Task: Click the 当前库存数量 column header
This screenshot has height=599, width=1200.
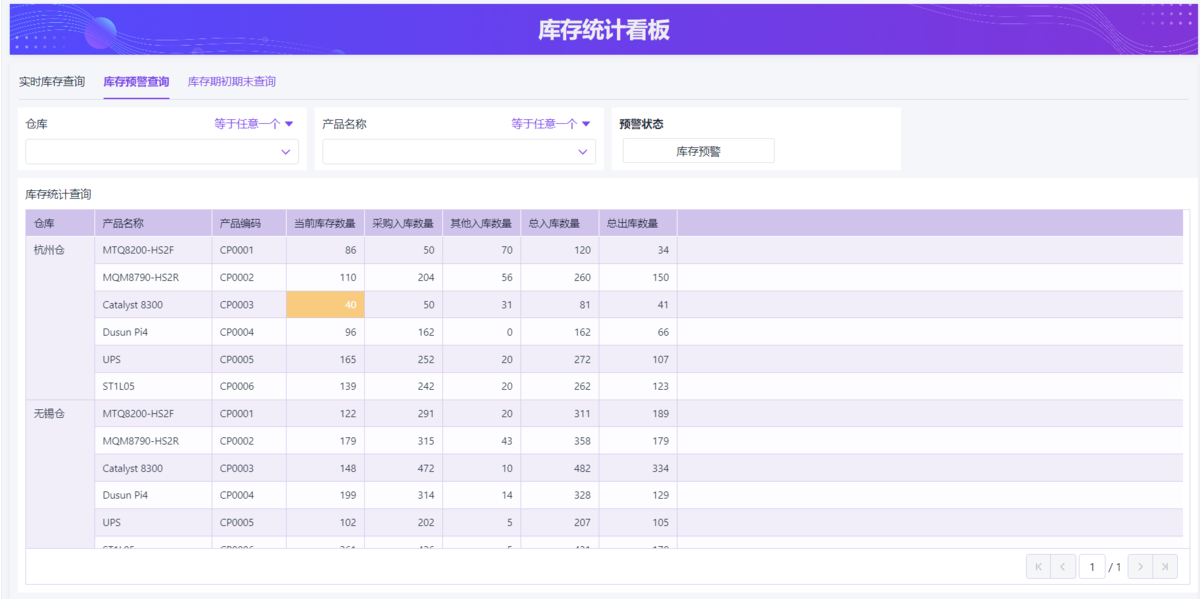Action: click(x=325, y=223)
